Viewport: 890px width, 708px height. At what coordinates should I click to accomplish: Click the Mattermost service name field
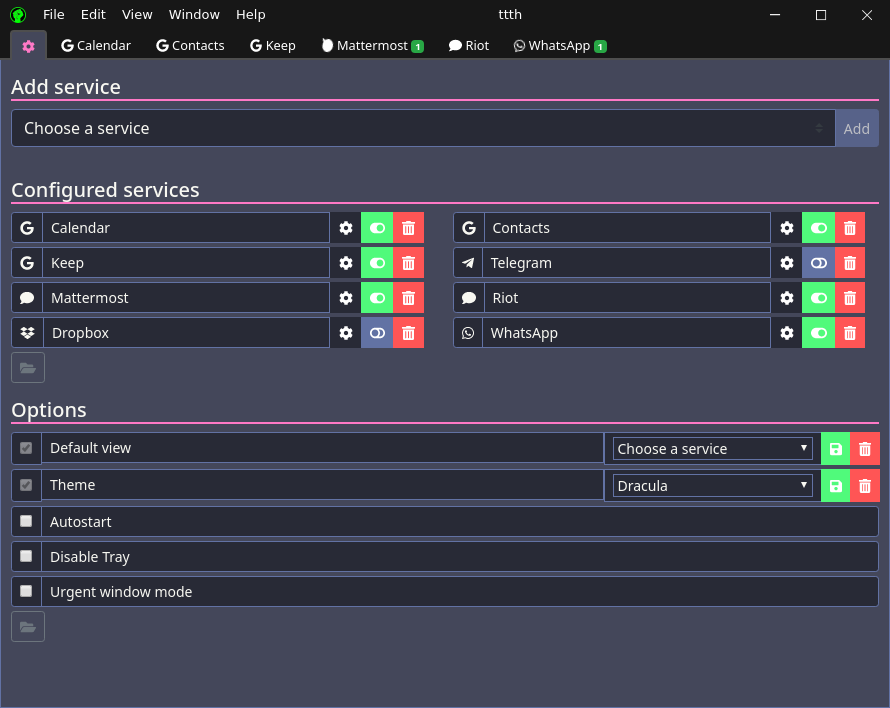click(186, 298)
